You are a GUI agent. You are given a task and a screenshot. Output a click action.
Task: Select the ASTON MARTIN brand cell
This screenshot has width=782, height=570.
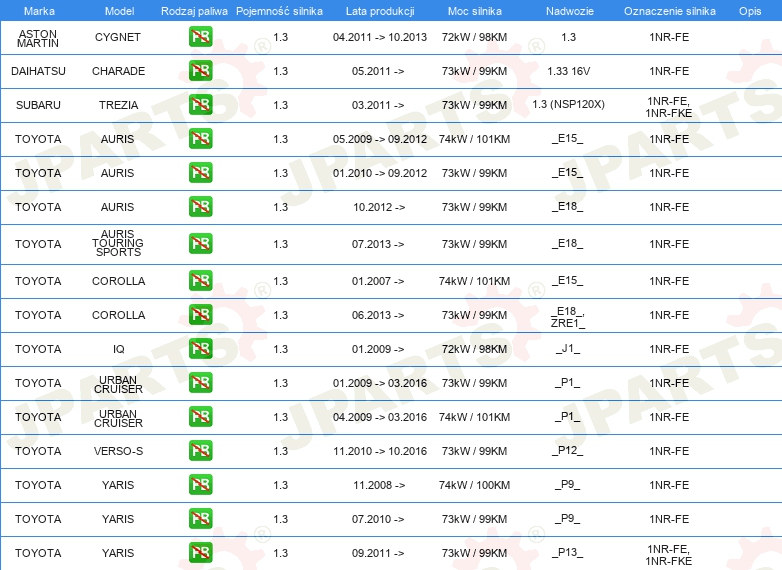point(38,38)
